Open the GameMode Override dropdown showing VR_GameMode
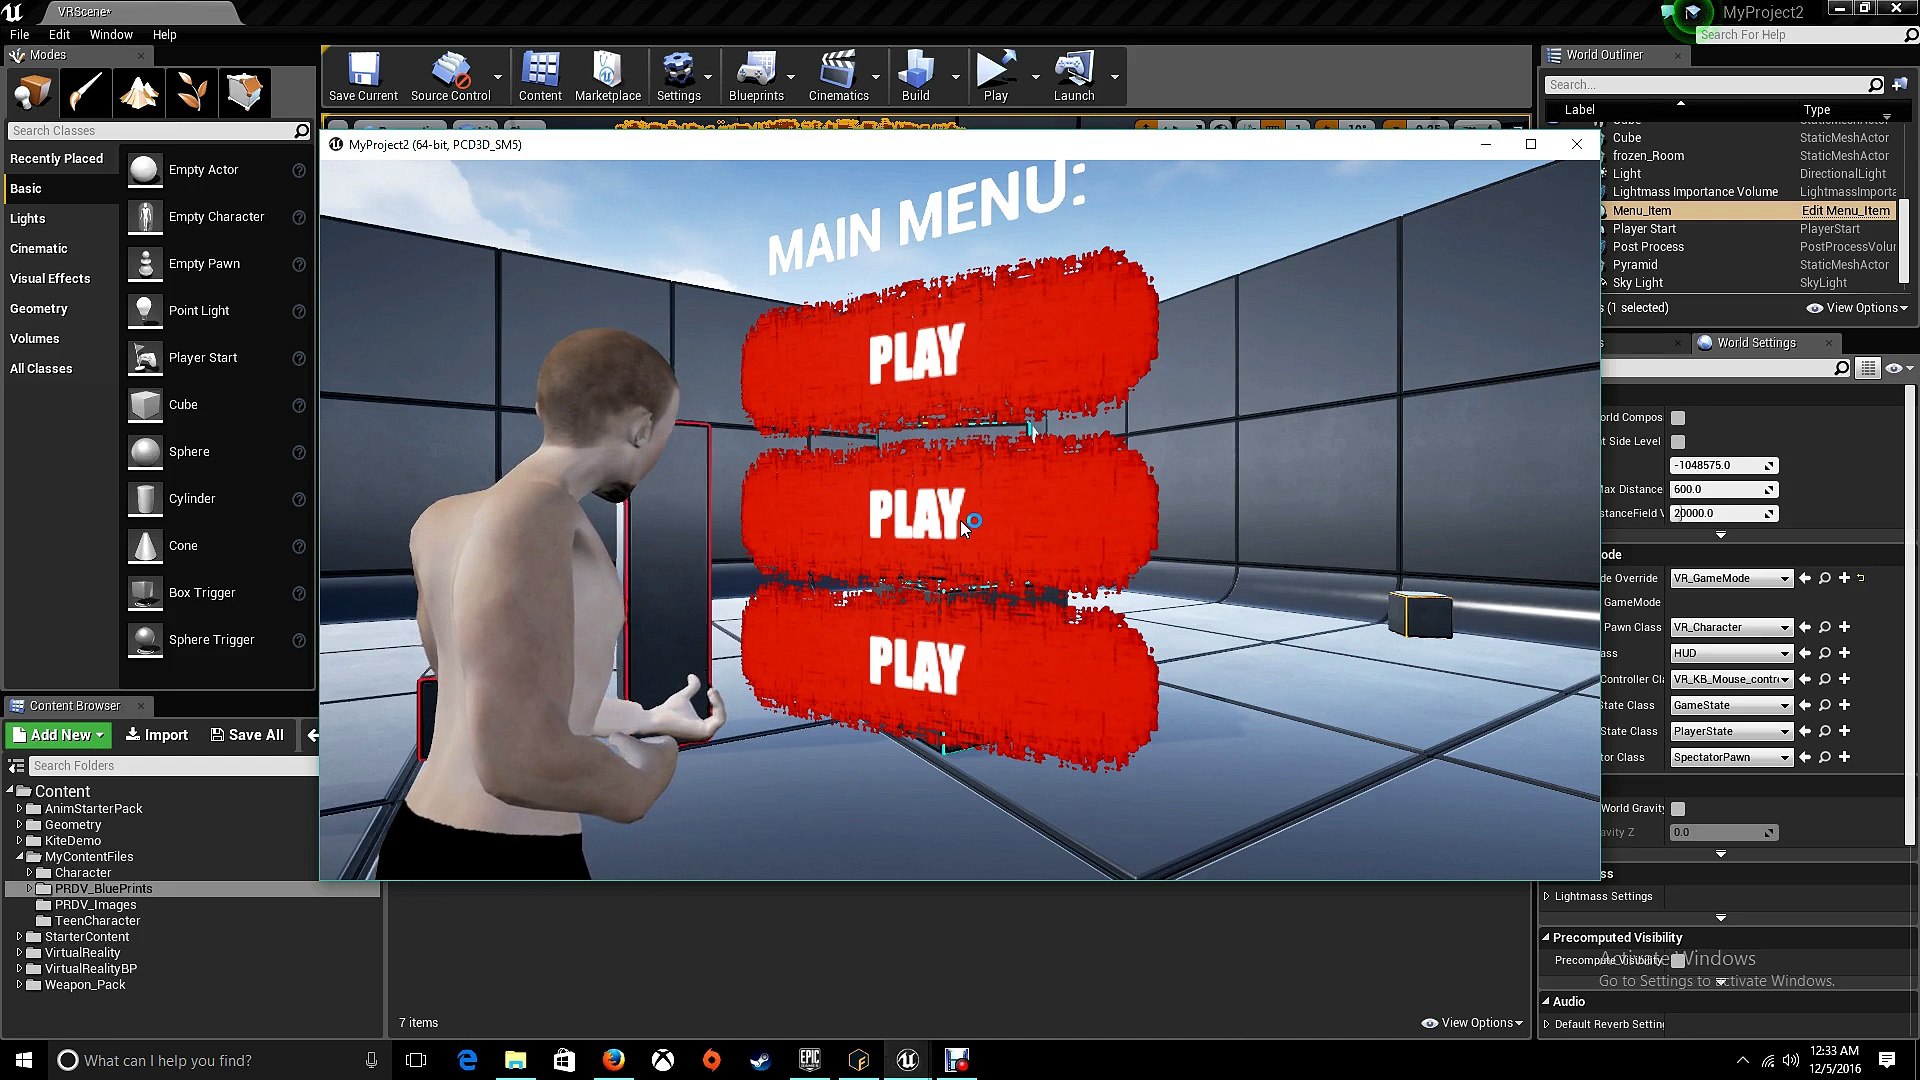1920x1080 pixels. coord(1731,578)
